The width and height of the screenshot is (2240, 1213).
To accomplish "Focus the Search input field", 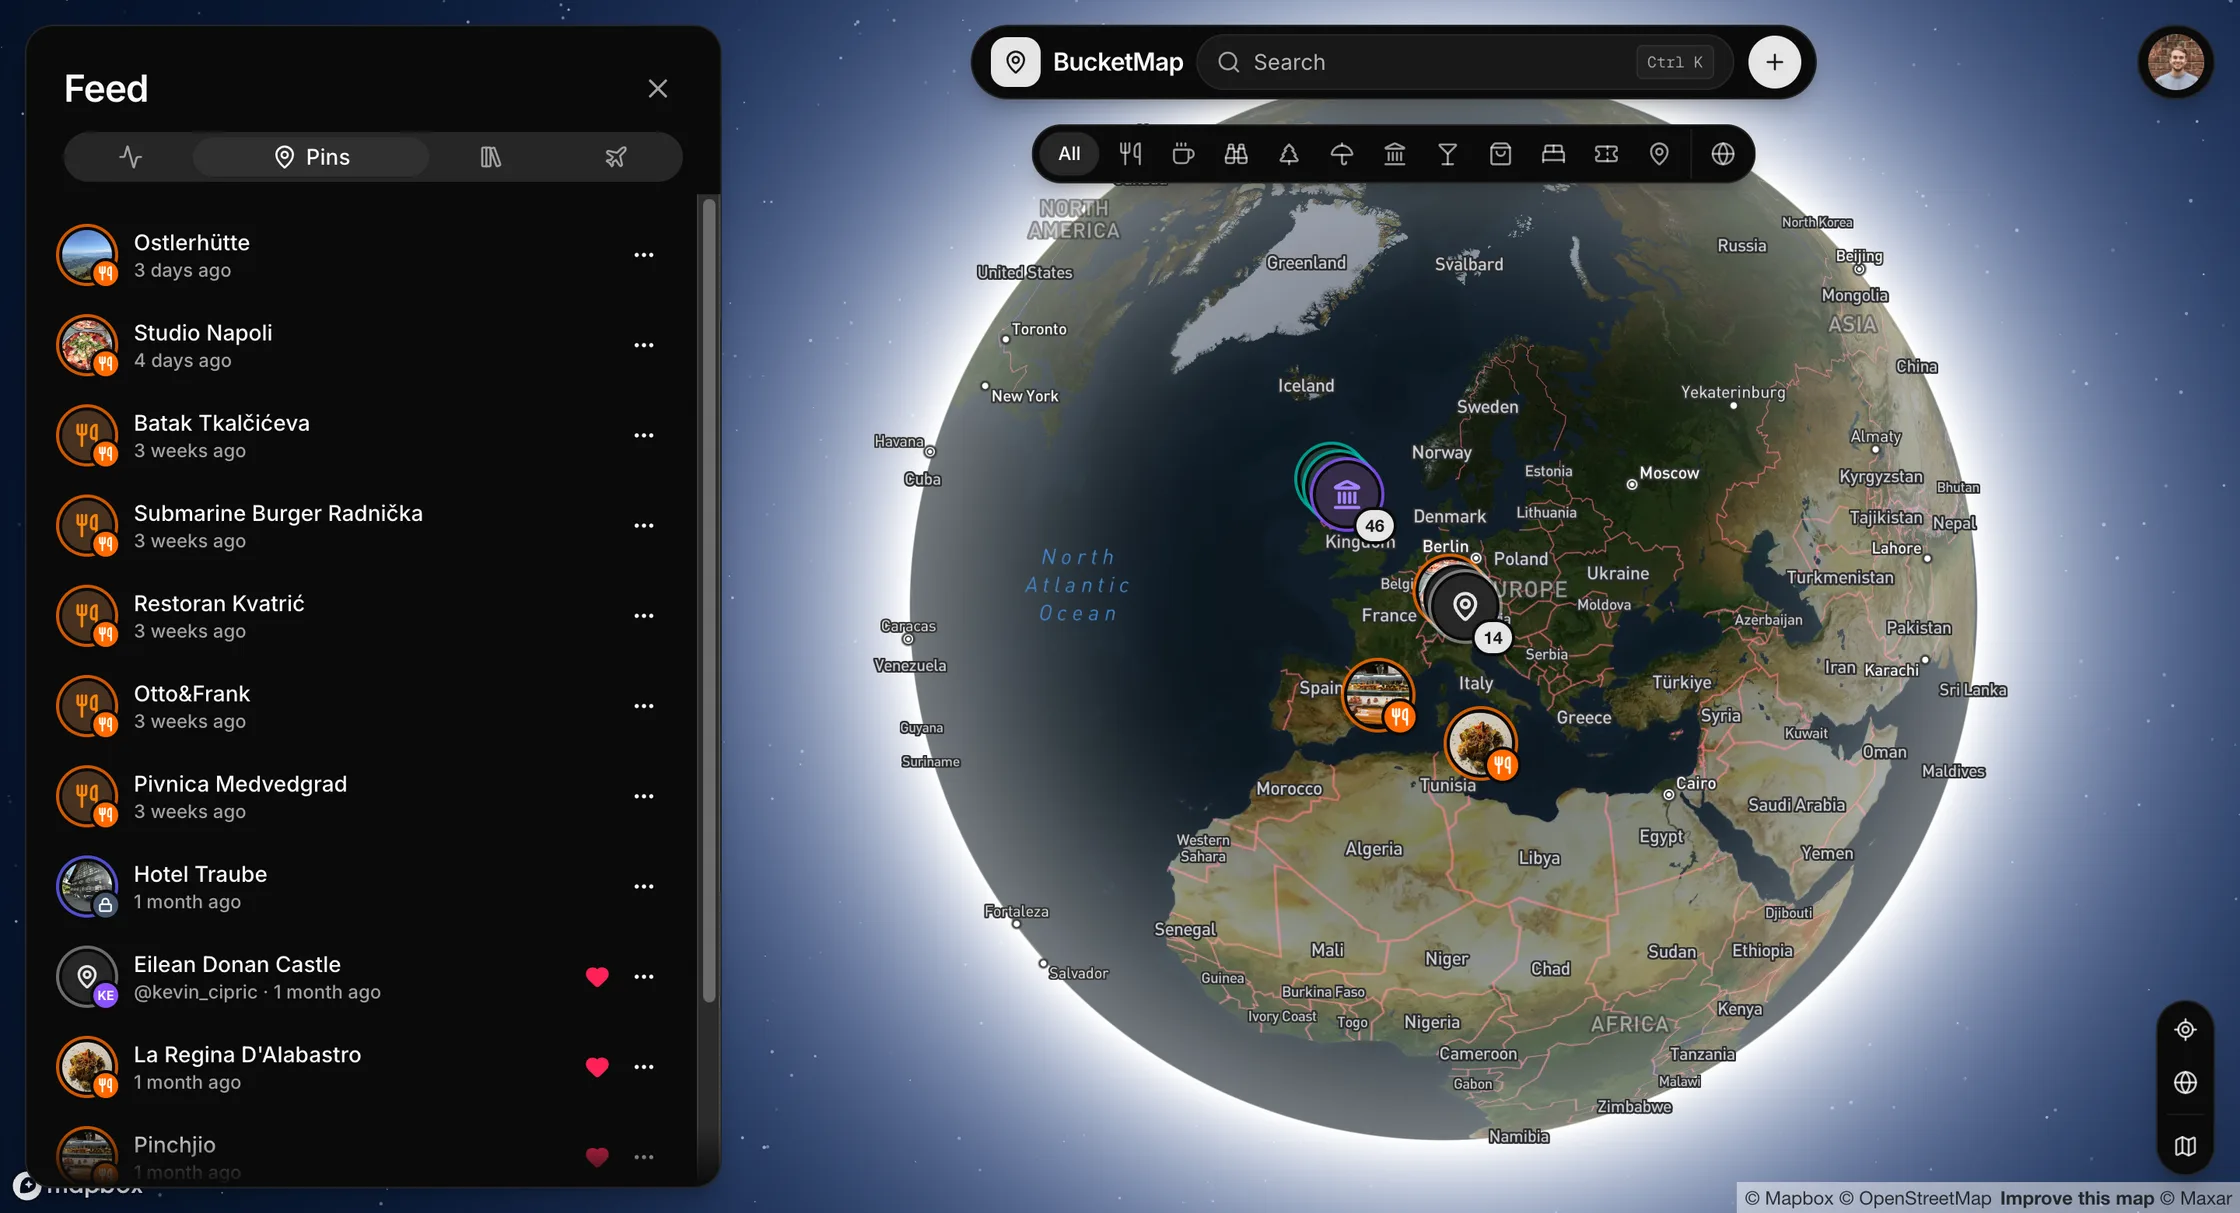I will point(1465,62).
